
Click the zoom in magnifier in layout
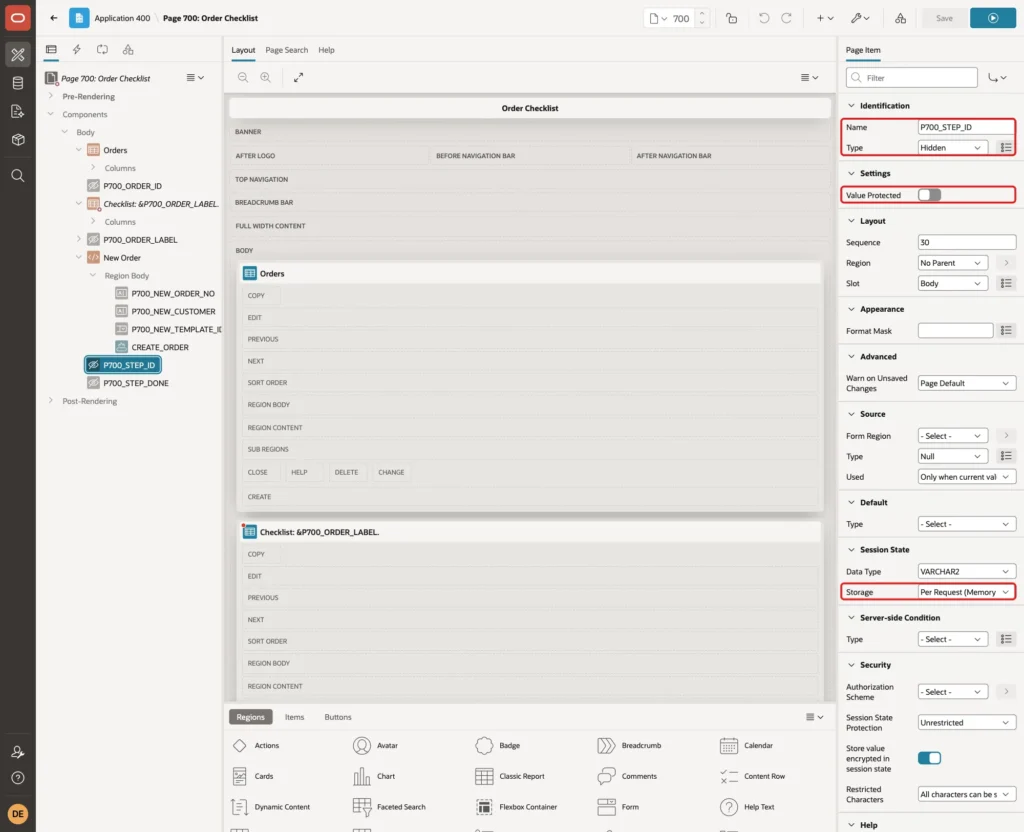point(265,77)
